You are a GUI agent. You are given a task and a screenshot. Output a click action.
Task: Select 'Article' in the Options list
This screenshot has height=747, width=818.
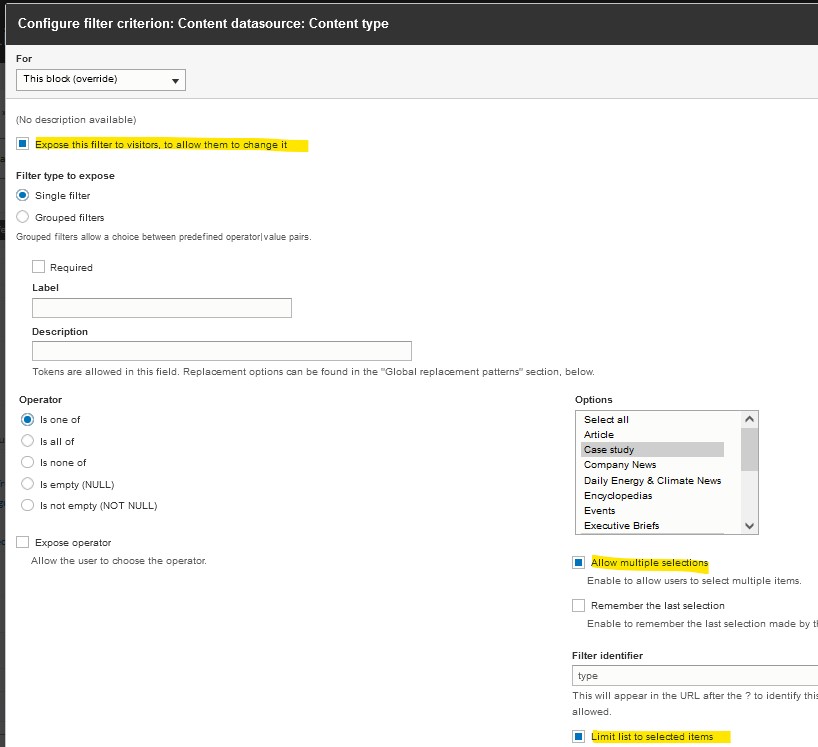point(599,435)
